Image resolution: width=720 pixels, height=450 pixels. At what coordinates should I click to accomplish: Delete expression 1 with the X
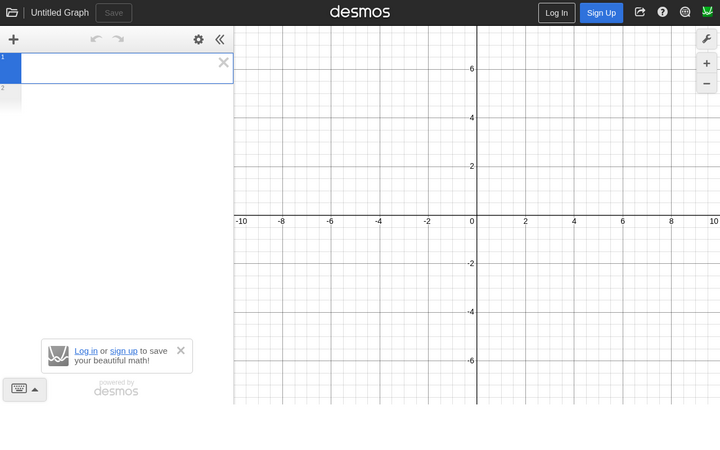point(223,62)
